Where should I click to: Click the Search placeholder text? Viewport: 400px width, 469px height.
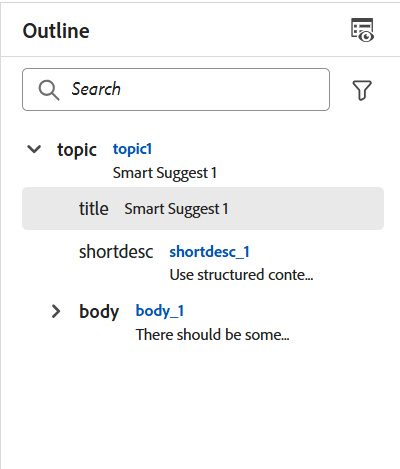(x=96, y=89)
